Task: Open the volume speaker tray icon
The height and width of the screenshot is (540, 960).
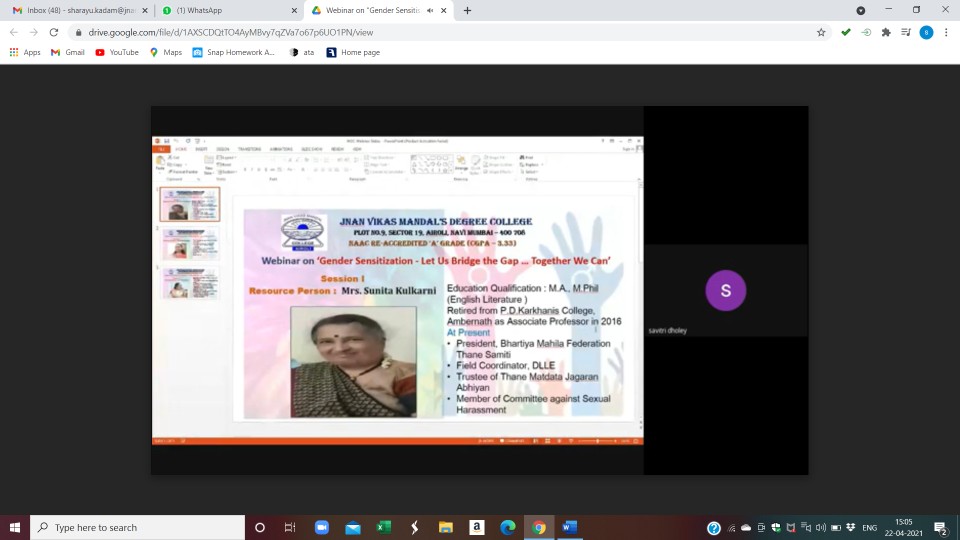Action: coord(820,528)
